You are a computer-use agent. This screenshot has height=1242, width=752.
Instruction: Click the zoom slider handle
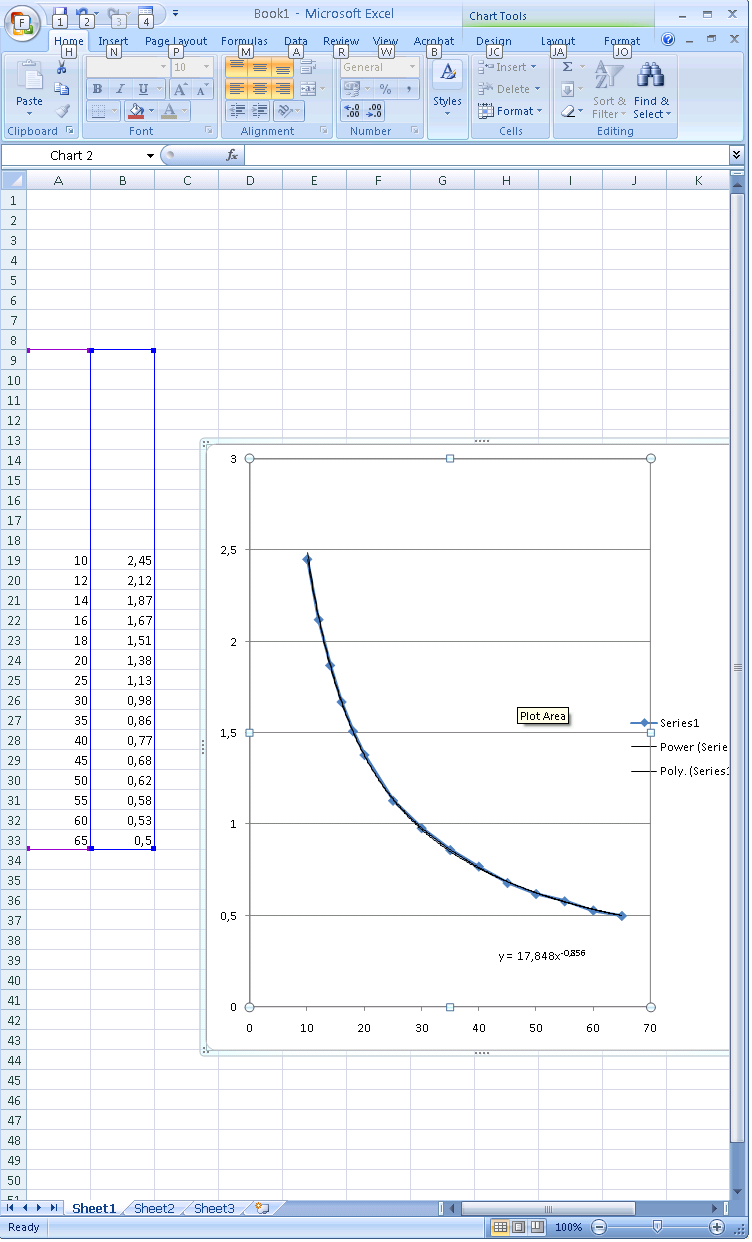coord(657,1227)
